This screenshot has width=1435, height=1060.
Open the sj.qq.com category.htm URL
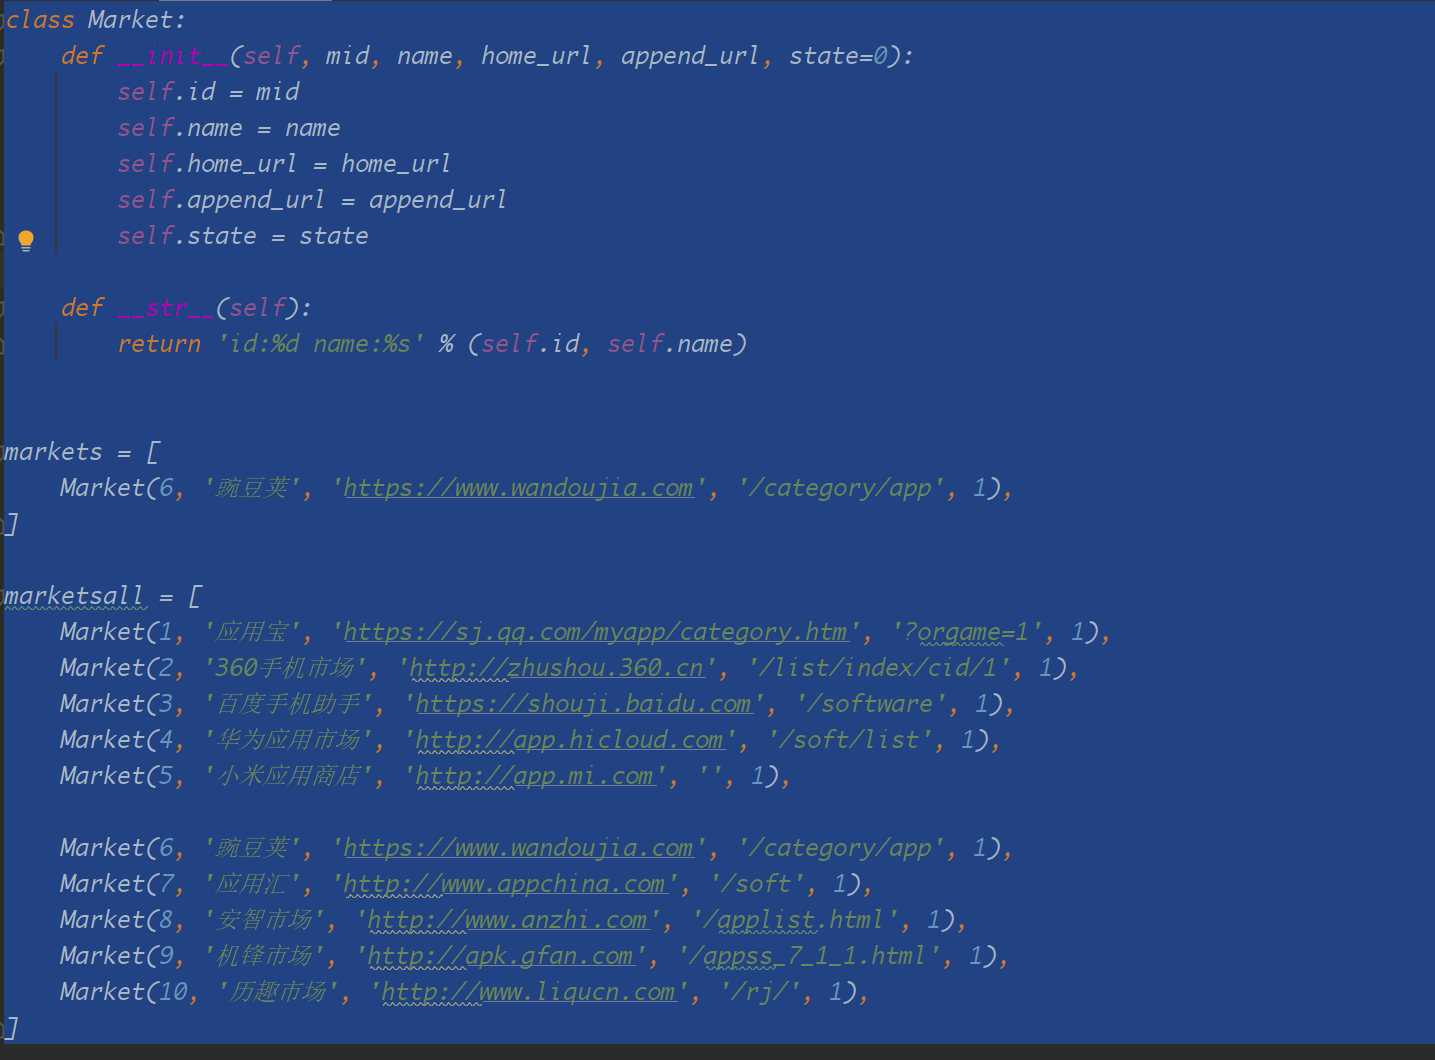coord(596,632)
